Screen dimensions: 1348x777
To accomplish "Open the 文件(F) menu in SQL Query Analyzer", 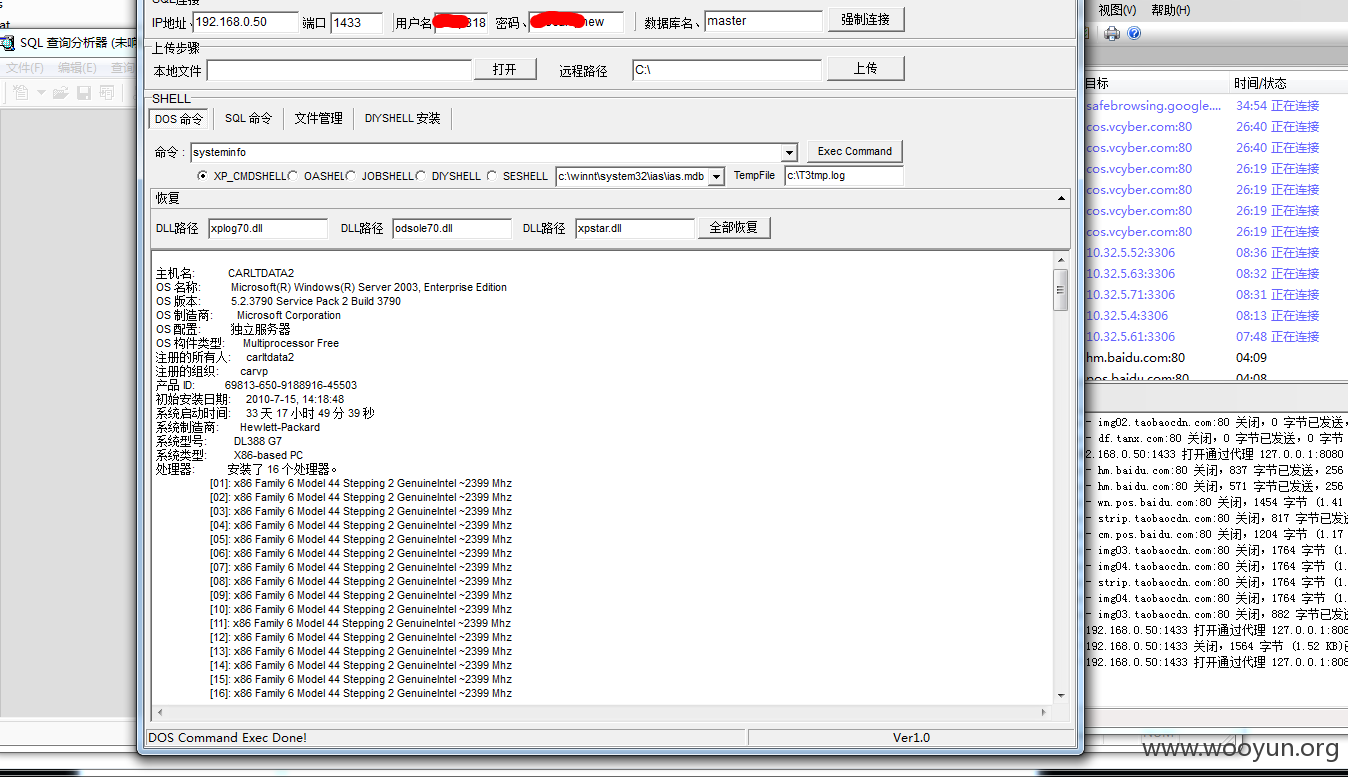I will coord(25,68).
